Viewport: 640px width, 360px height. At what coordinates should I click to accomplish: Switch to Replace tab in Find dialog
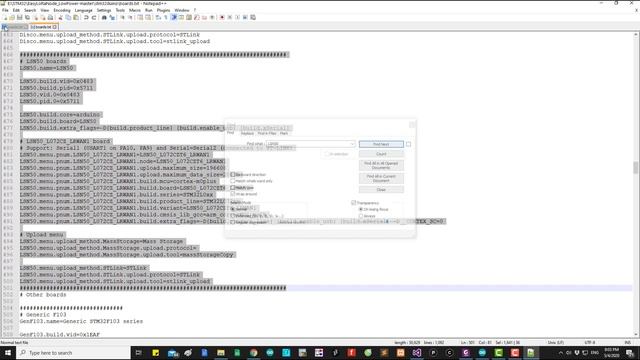click(247, 133)
